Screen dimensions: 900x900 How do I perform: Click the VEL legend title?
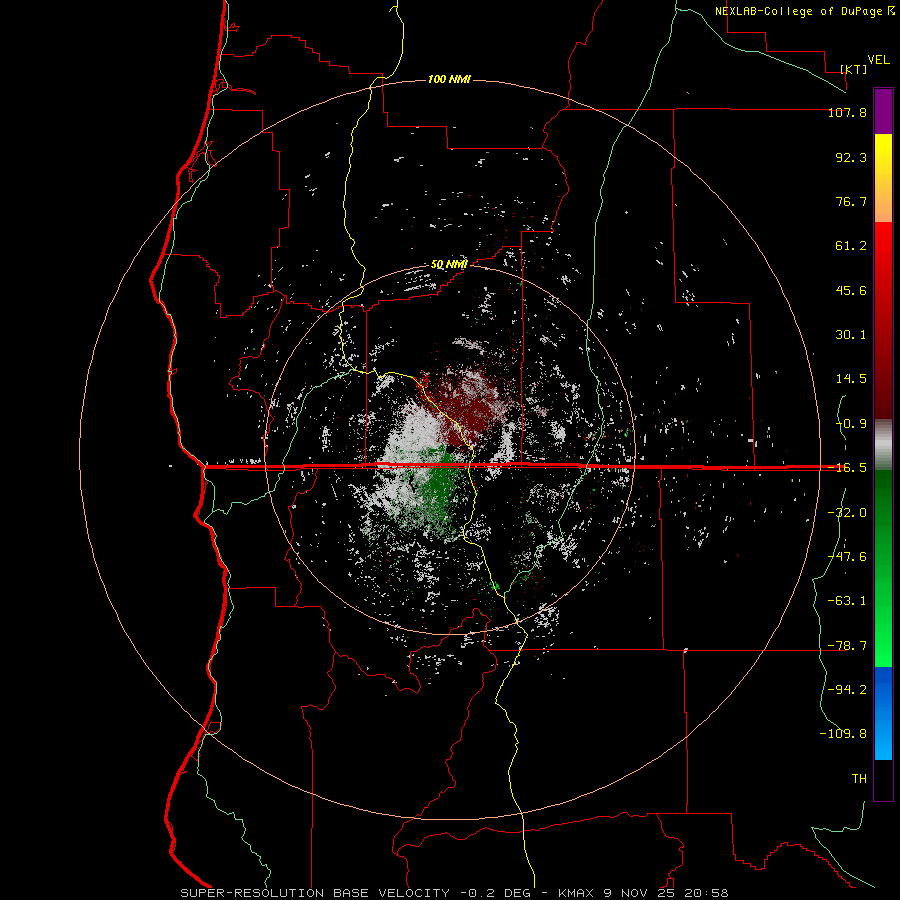[x=878, y=60]
